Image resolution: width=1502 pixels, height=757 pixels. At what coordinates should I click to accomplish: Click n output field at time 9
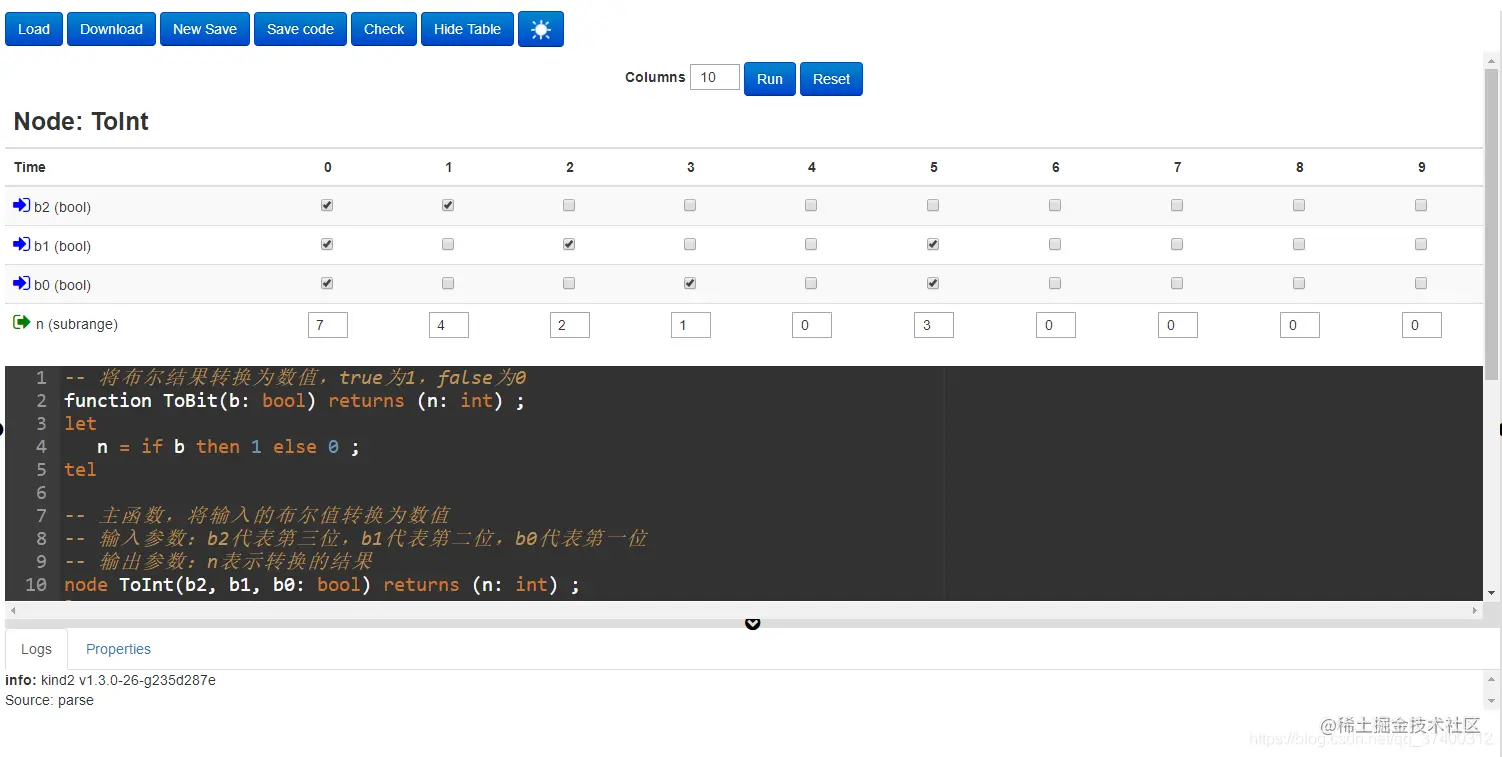[x=1422, y=325]
